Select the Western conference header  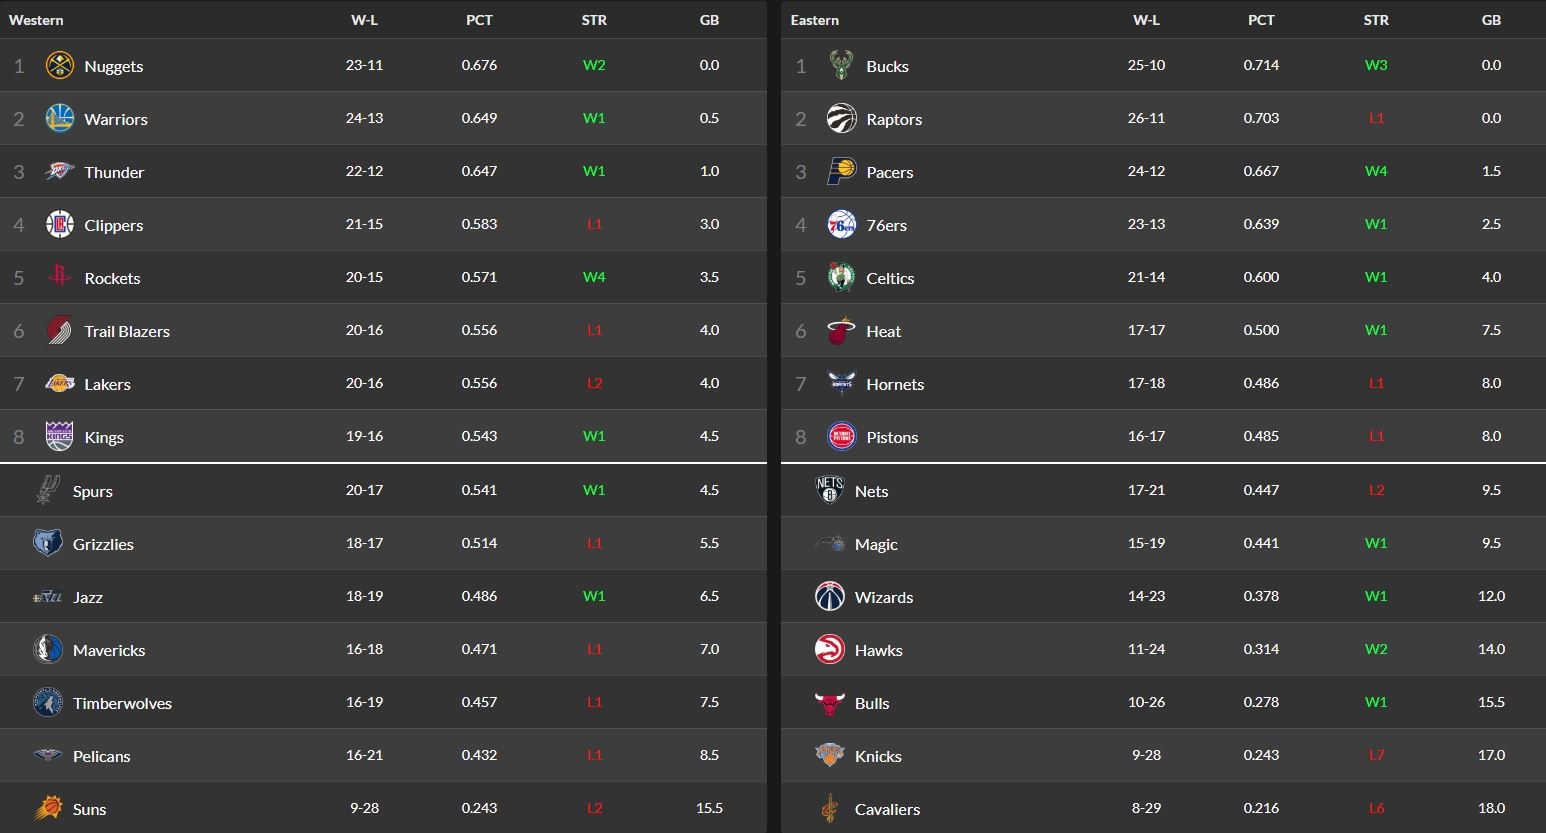click(x=36, y=20)
